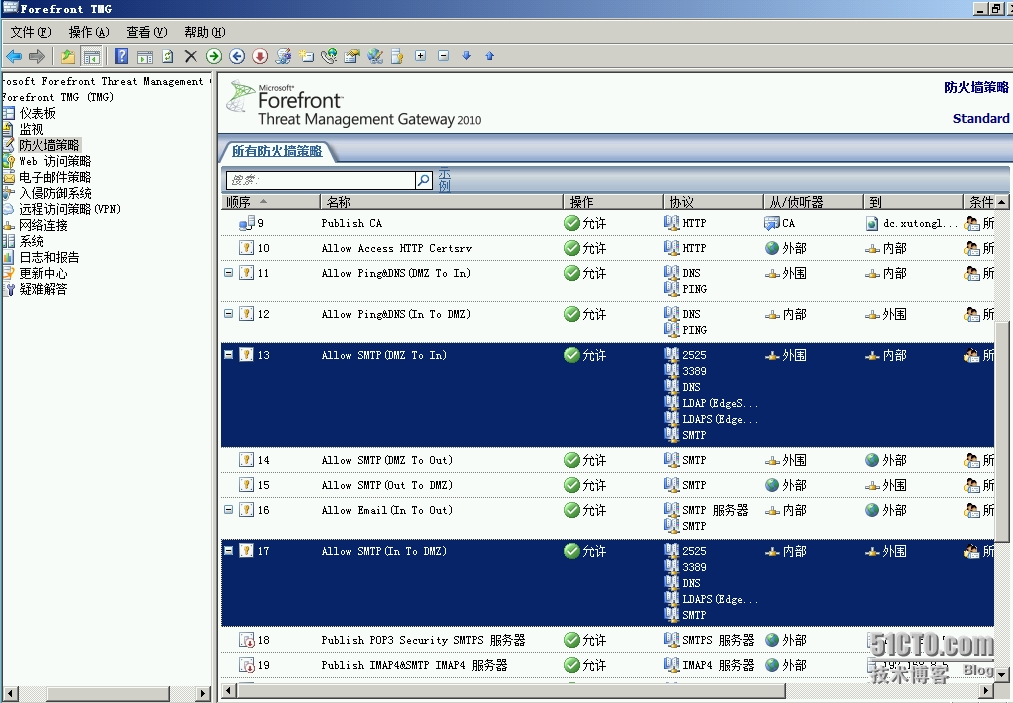Click the search magnifier button
The height and width of the screenshot is (703, 1013).
424,180
